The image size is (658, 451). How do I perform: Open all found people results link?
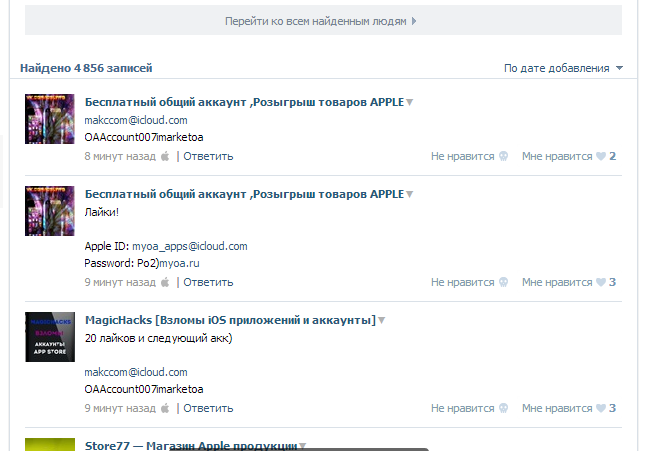[323, 20]
